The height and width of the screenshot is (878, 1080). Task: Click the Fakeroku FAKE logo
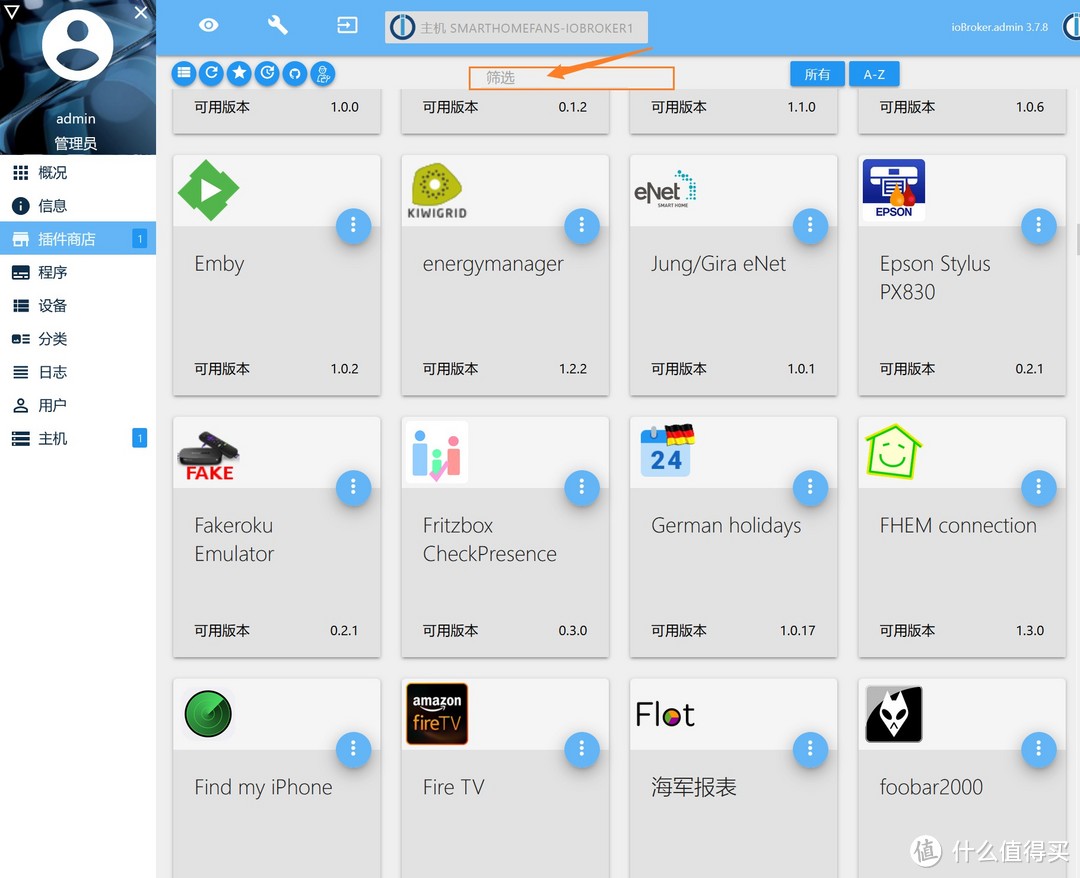[x=209, y=455]
